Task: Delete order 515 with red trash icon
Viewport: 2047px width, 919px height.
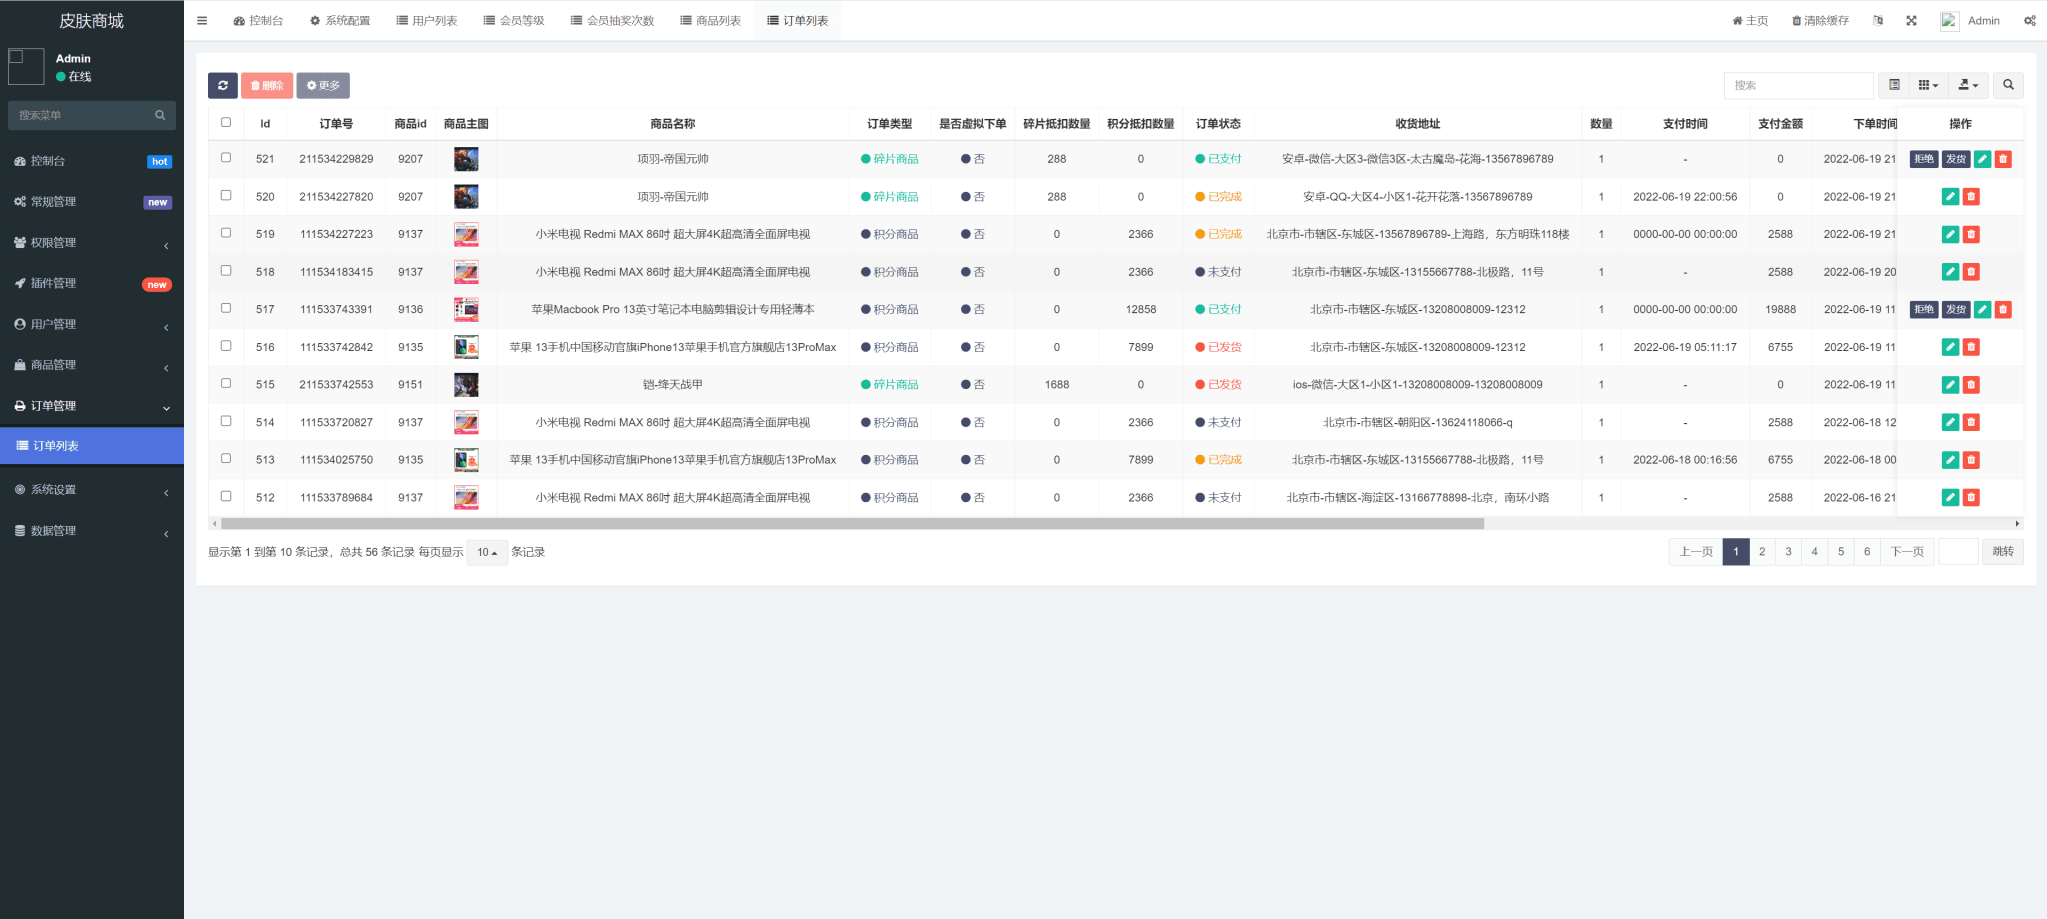Action: click(x=1971, y=384)
